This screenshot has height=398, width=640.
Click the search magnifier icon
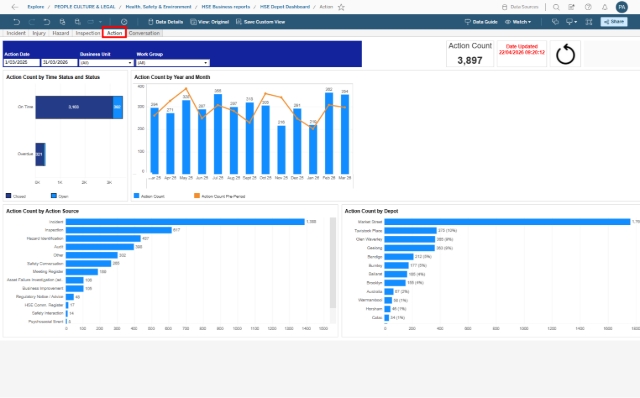coord(556,7)
